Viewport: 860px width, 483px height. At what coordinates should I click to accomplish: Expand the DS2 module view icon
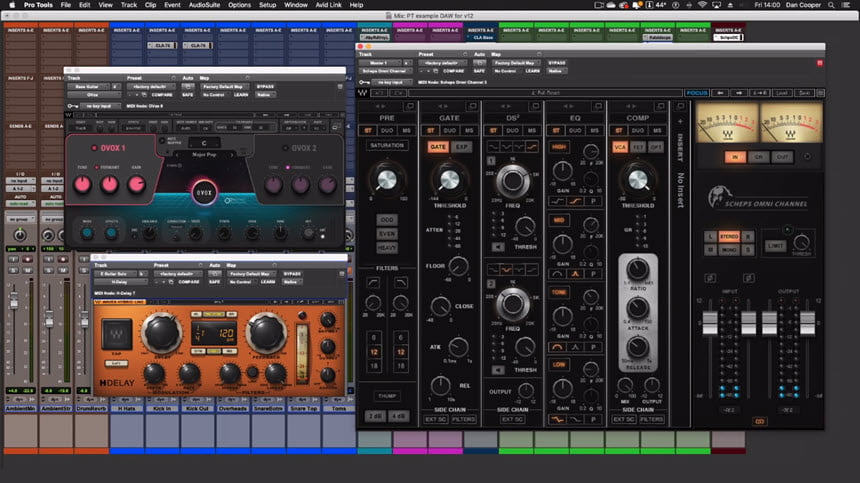click(535, 106)
